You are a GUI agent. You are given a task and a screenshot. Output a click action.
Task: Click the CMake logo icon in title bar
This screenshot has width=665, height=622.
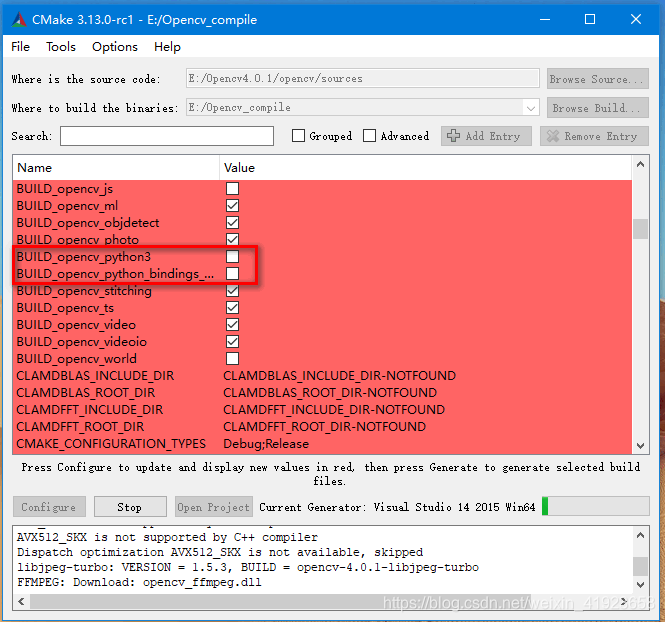19,20
